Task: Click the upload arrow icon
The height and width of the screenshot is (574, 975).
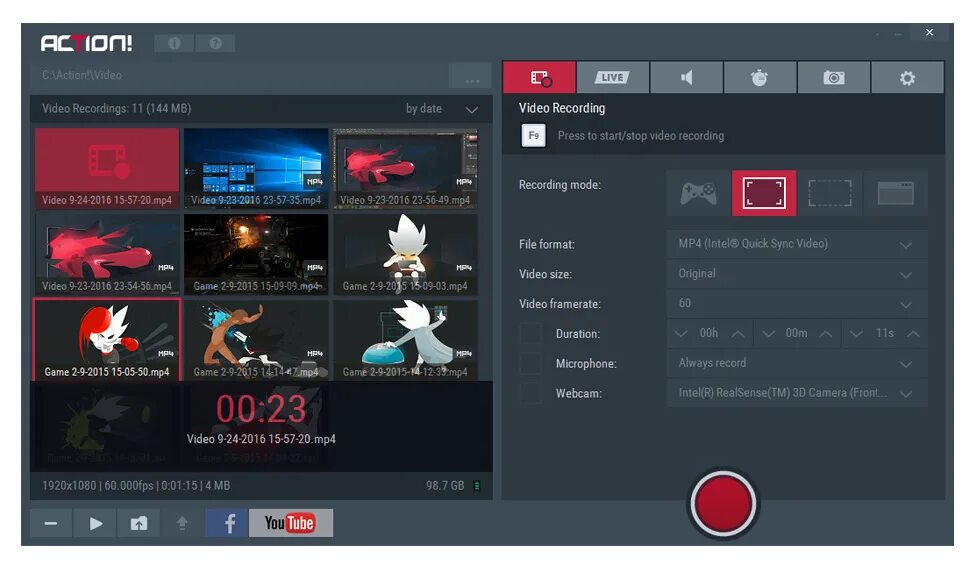Action: coord(182,523)
